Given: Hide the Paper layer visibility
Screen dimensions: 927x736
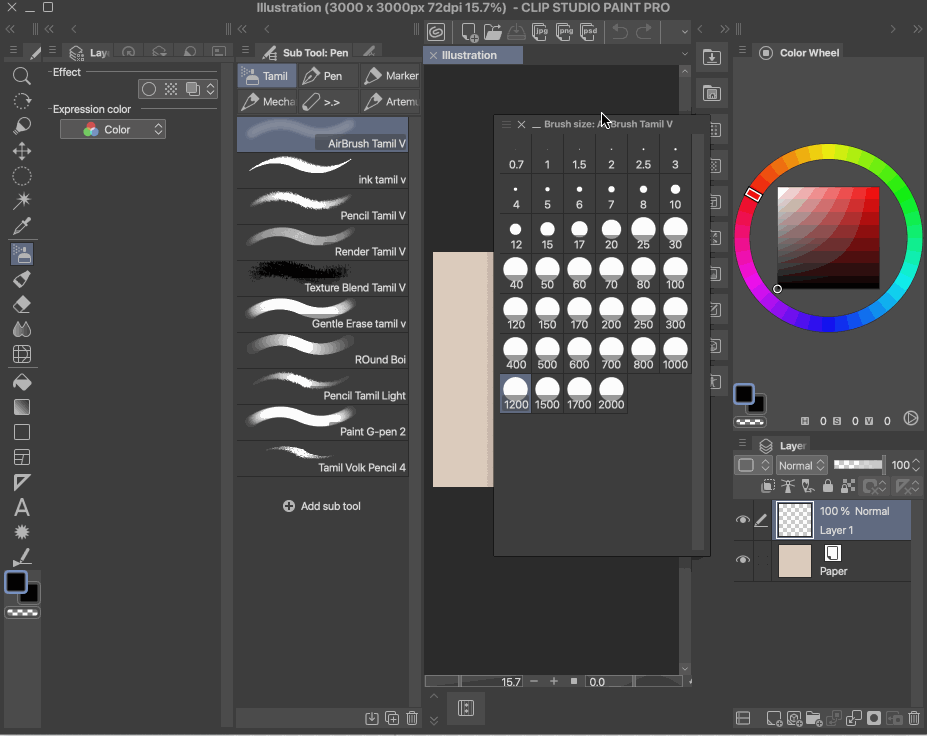Looking at the screenshot, I should (x=742, y=560).
